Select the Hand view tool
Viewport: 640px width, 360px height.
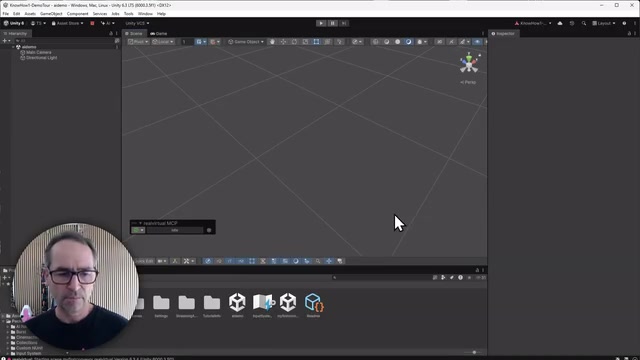point(272,42)
